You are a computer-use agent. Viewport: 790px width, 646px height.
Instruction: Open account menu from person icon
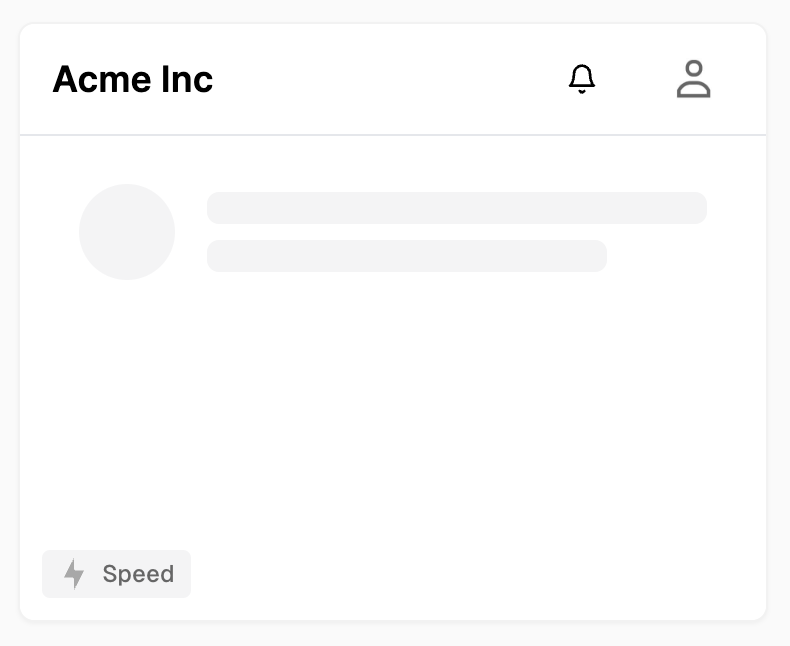[693, 79]
